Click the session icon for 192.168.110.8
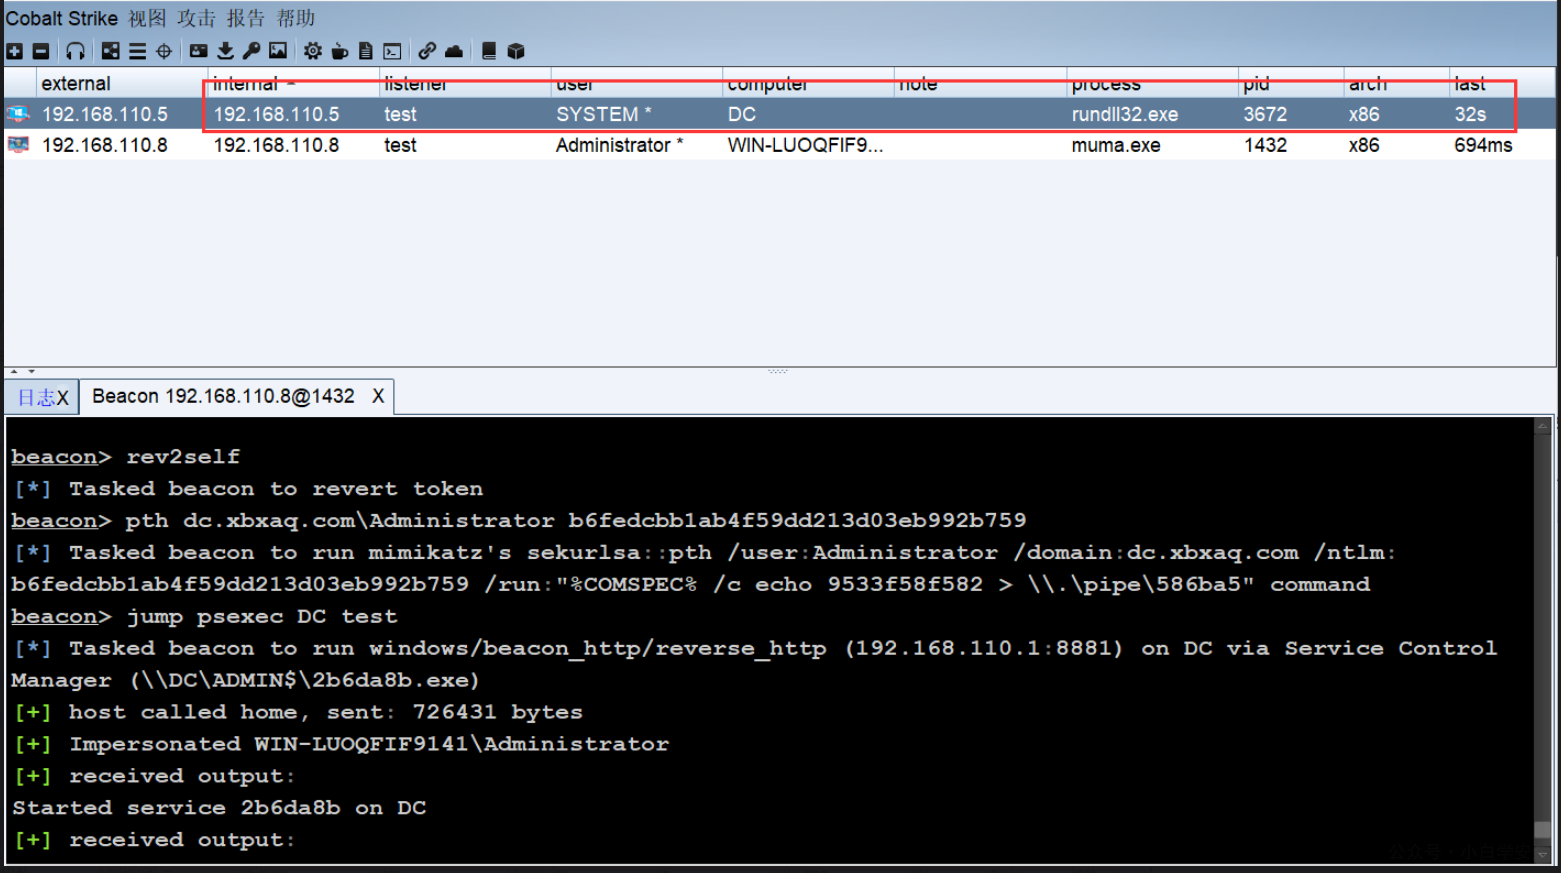Image resolution: width=1561 pixels, height=873 pixels. pyautogui.click(x=18, y=145)
